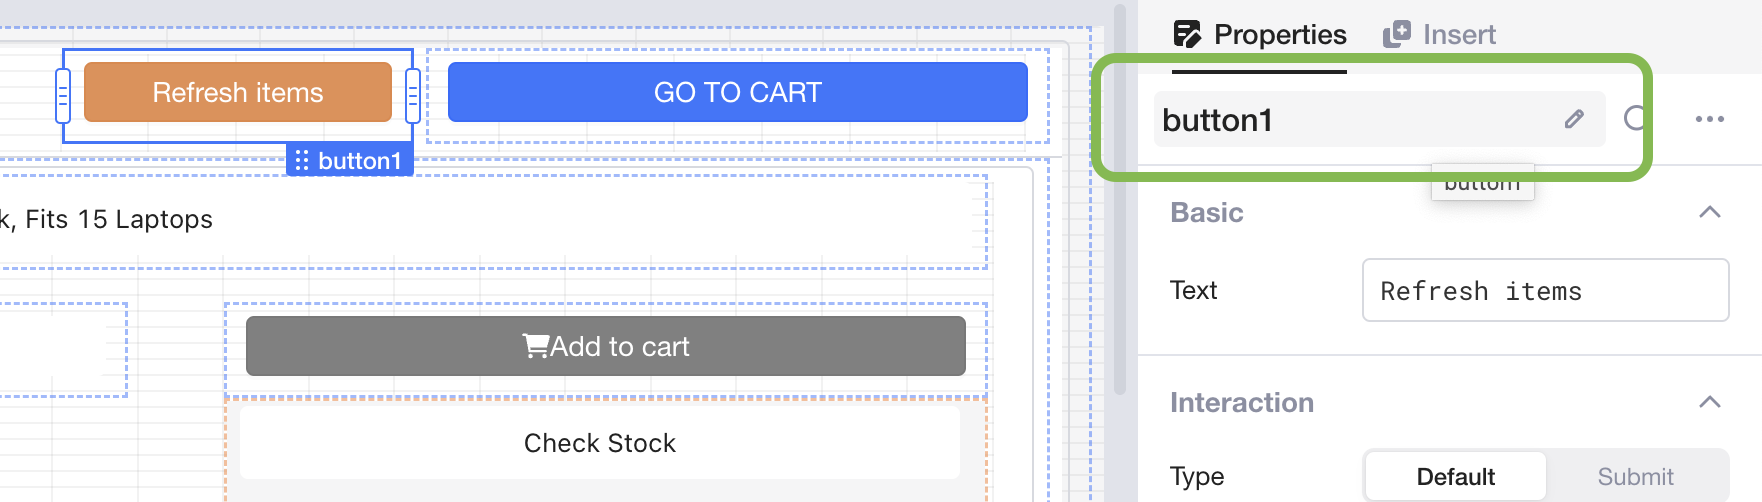Image resolution: width=1762 pixels, height=502 pixels.
Task: Select the Check Stock button
Action: pyautogui.click(x=599, y=443)
